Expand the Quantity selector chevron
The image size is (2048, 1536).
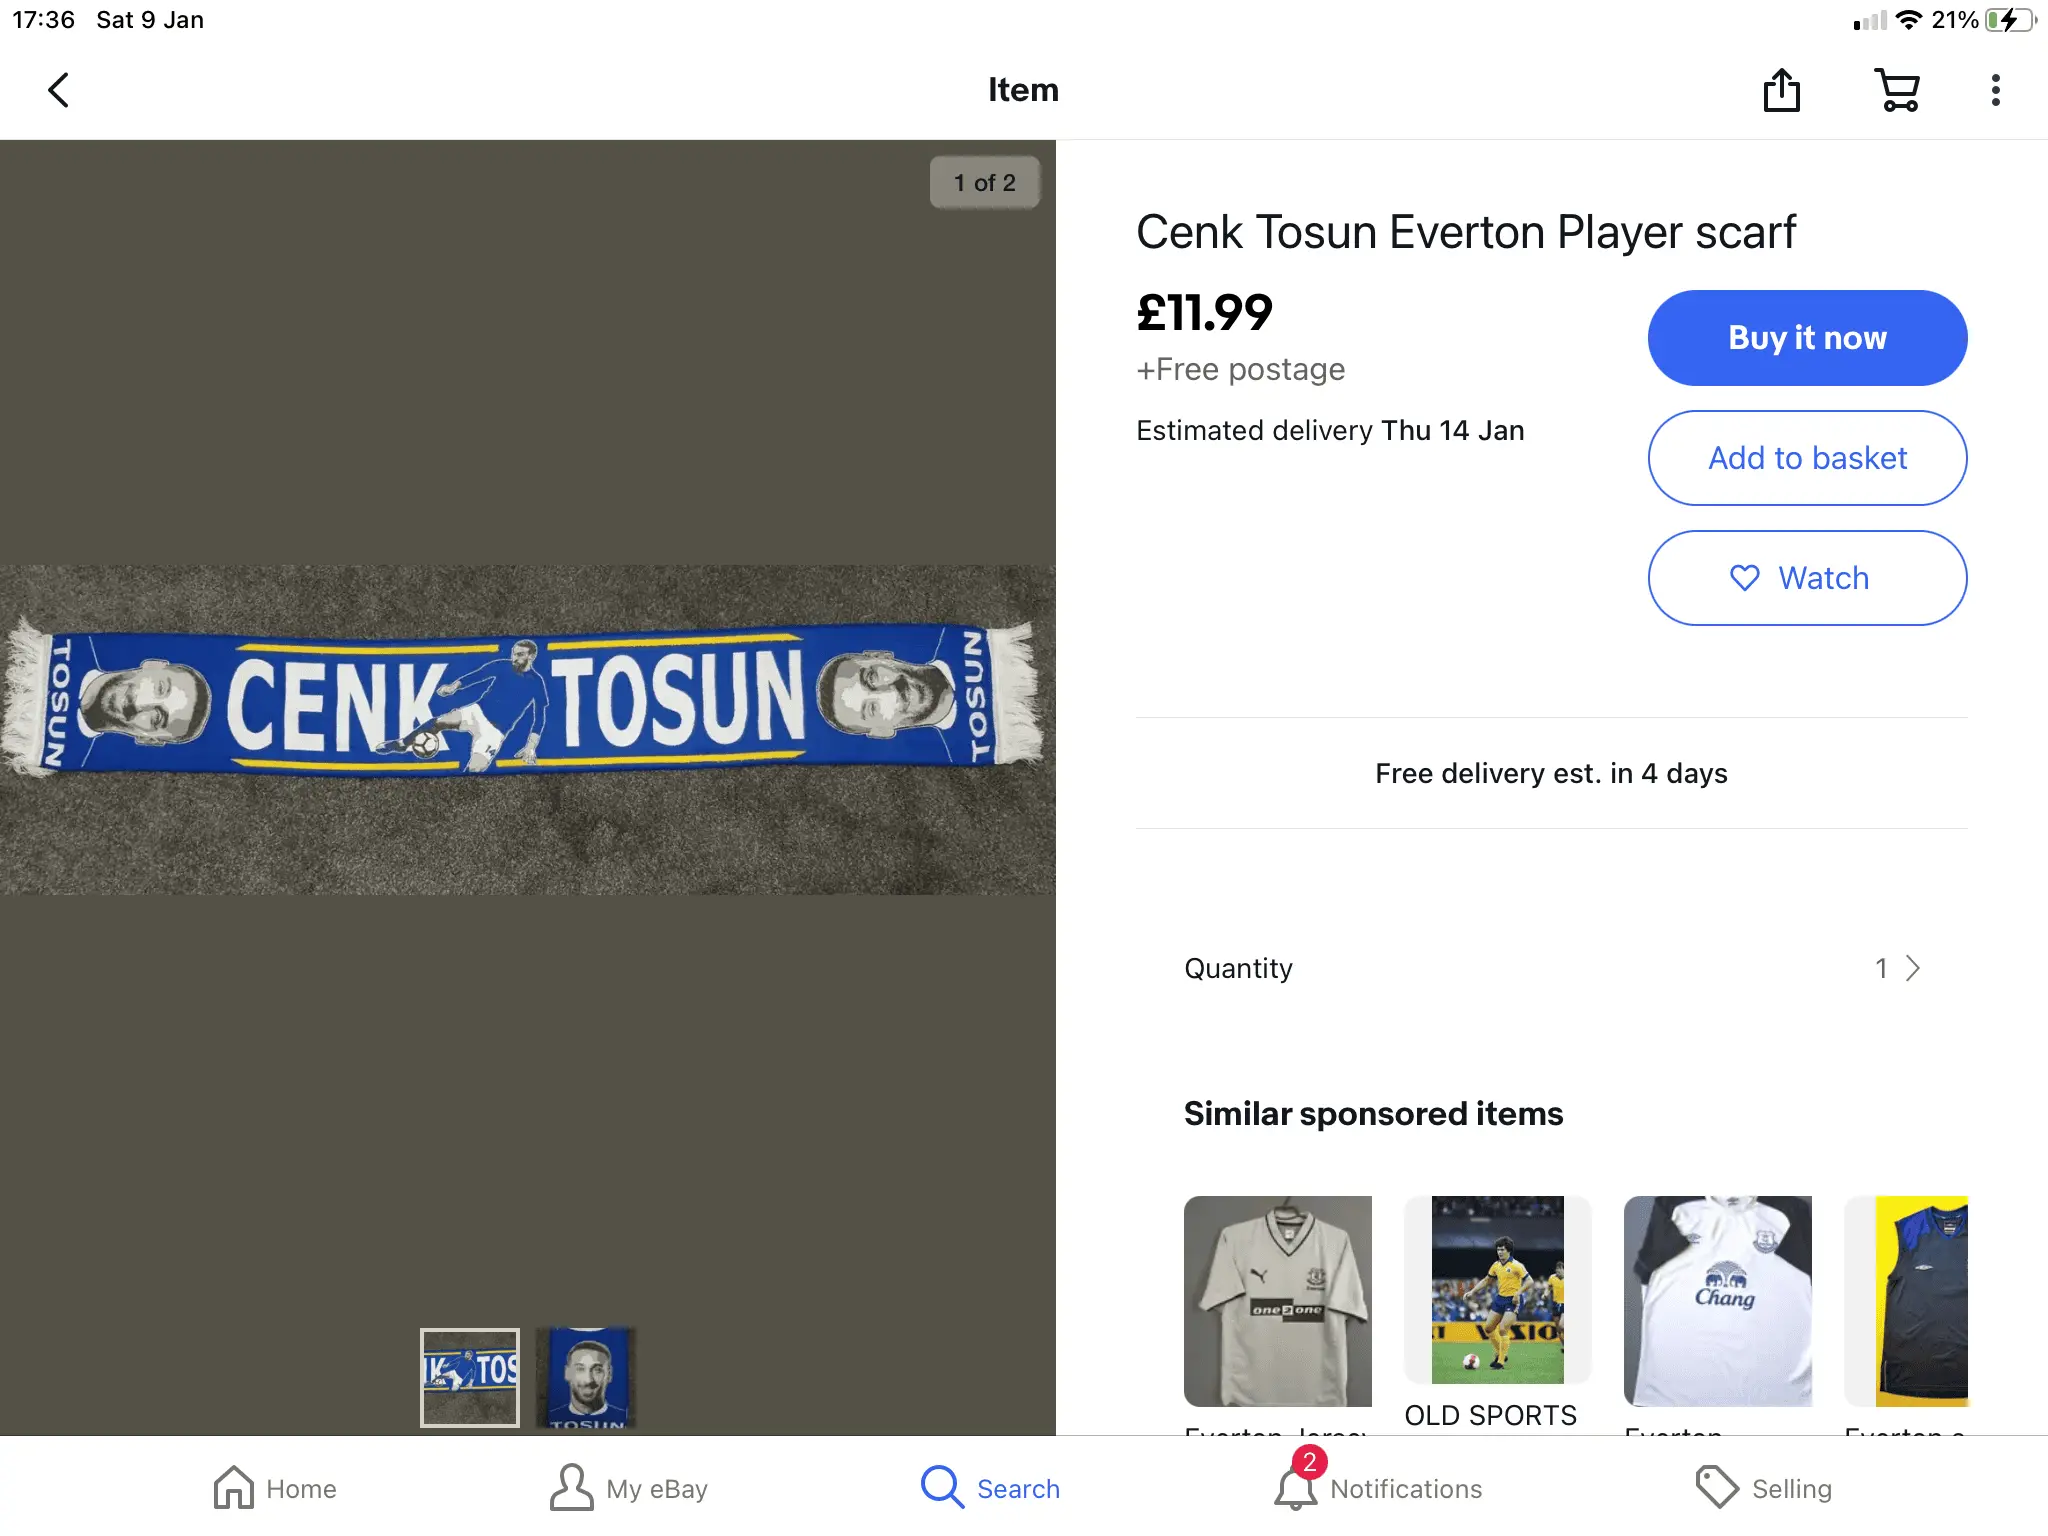point(1911,968)
